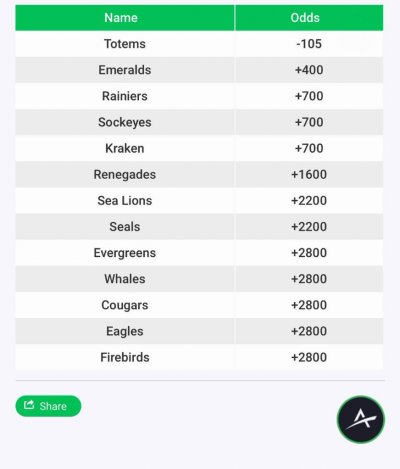
Task: Select the Kraken row name
Action: tap(125, 148)
